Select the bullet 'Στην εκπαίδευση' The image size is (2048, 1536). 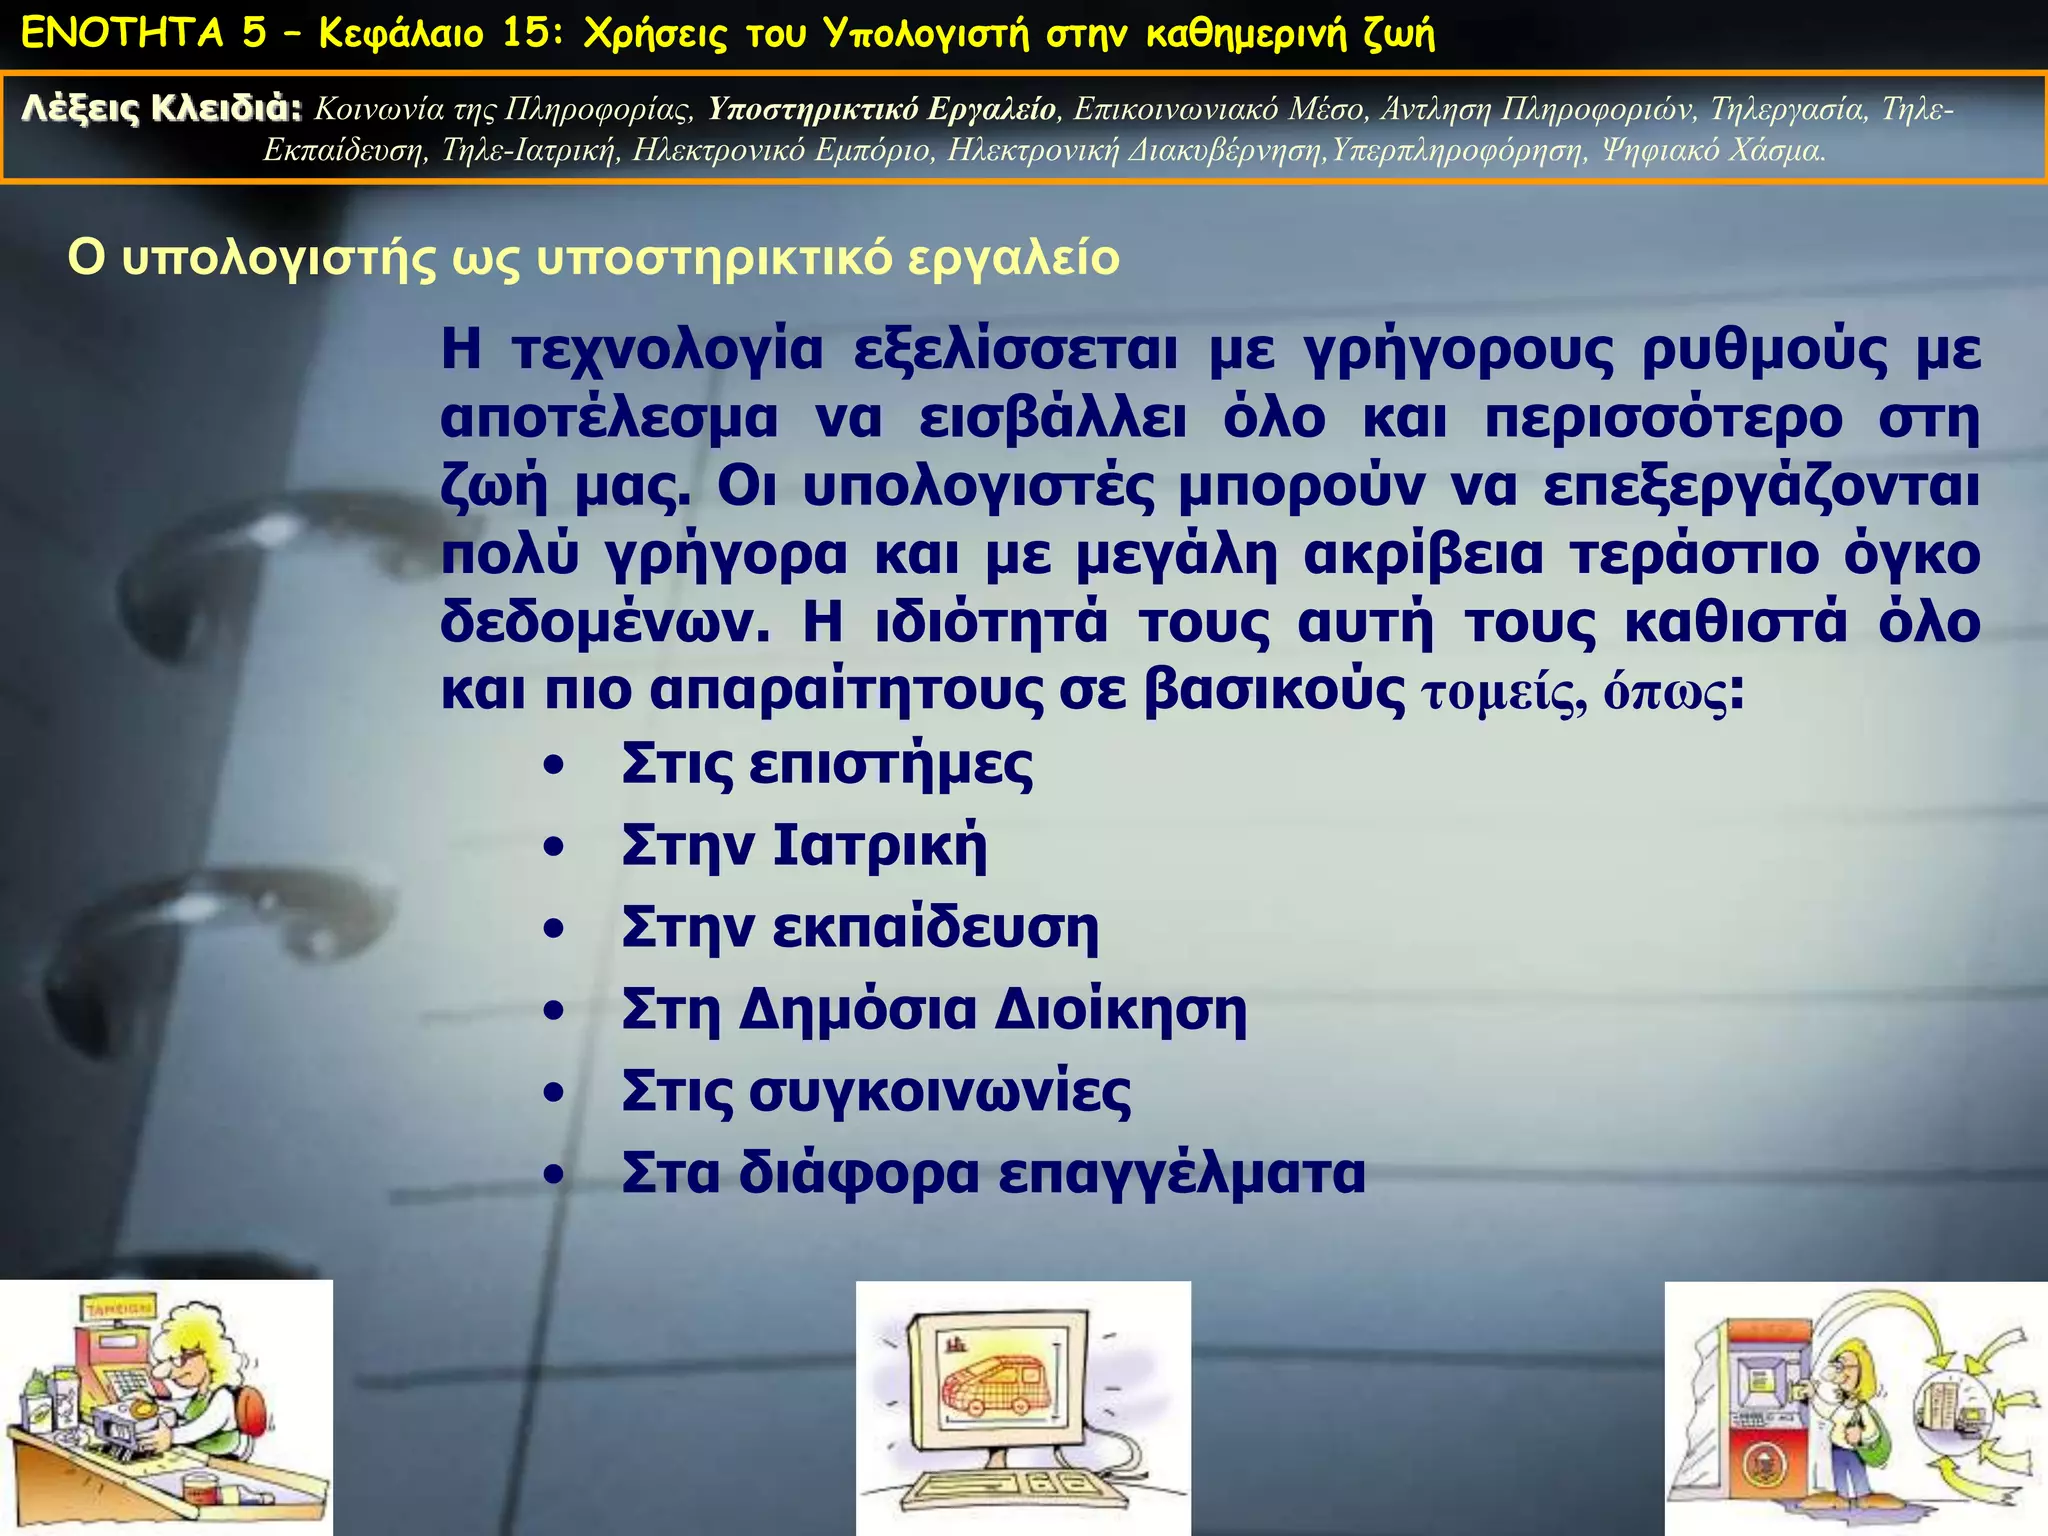(x=859, y=928)
